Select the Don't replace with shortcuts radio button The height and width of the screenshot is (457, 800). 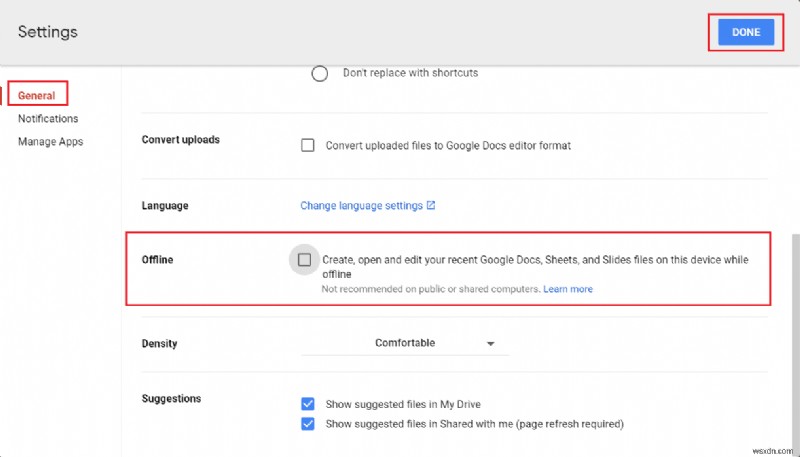[x=320, y=73]
